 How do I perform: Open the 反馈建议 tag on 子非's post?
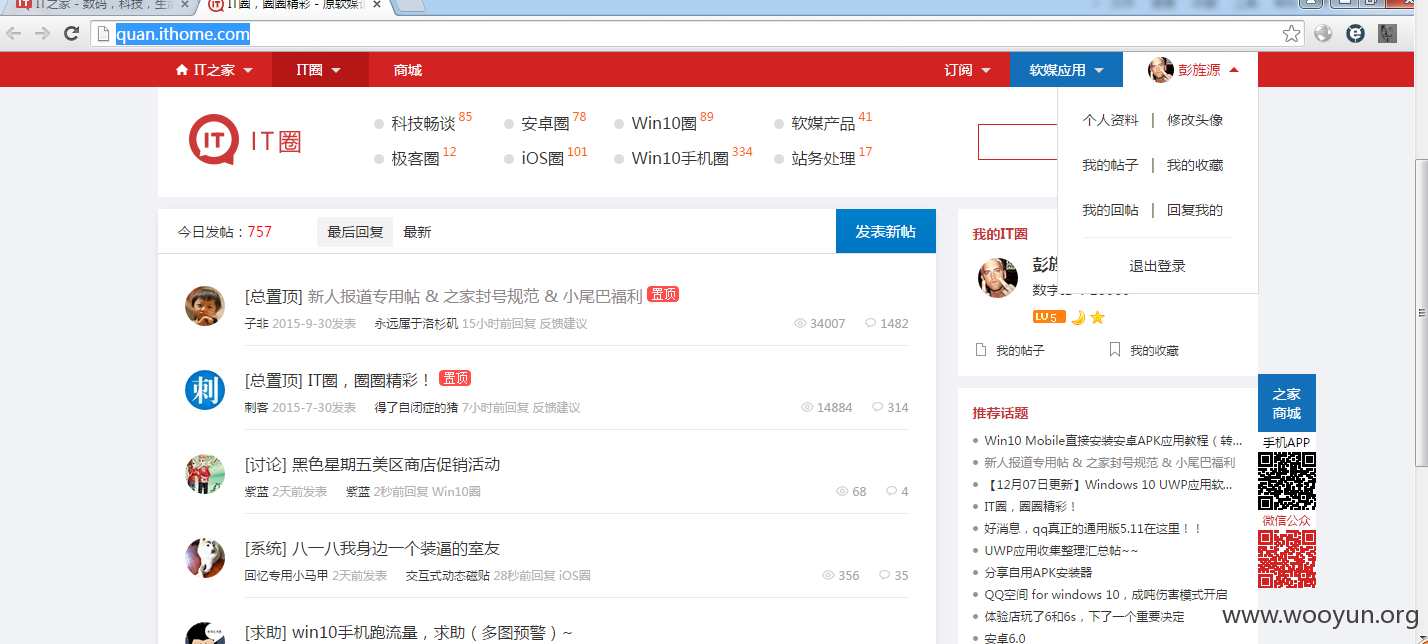(564, 324)
